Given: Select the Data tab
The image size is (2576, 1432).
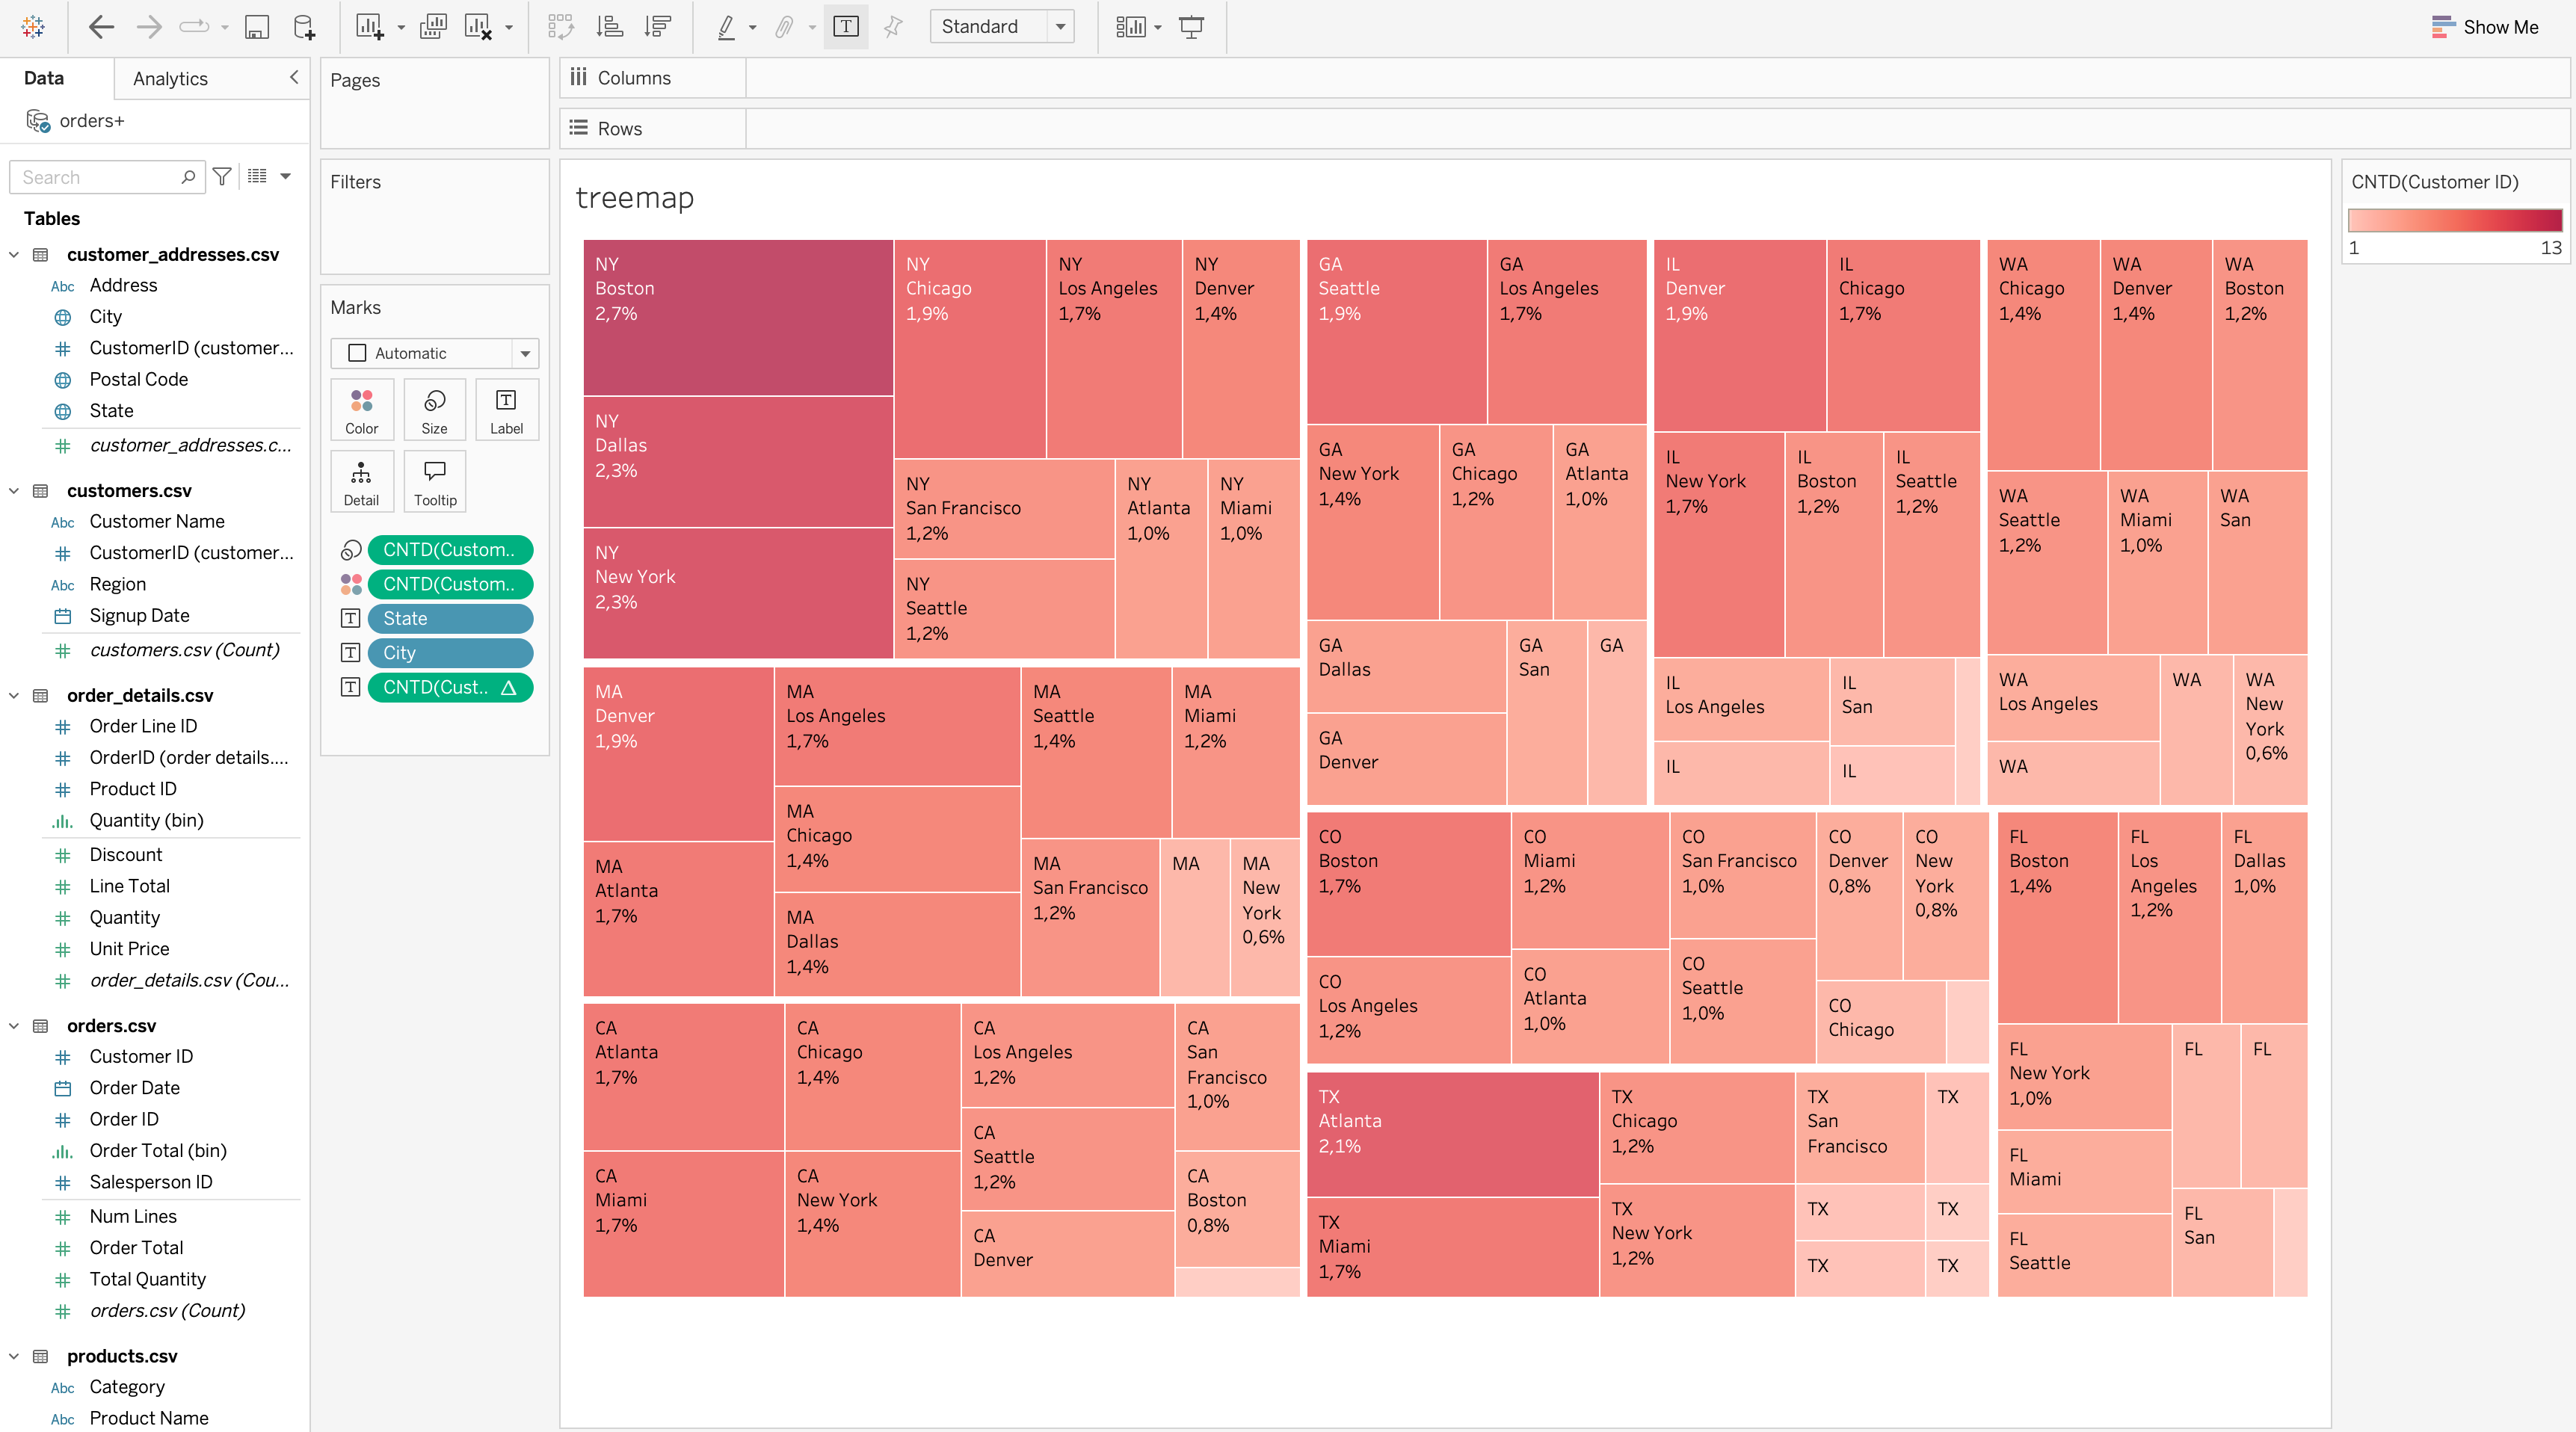Looking at the screenshot, I should (x=44, y=79).
